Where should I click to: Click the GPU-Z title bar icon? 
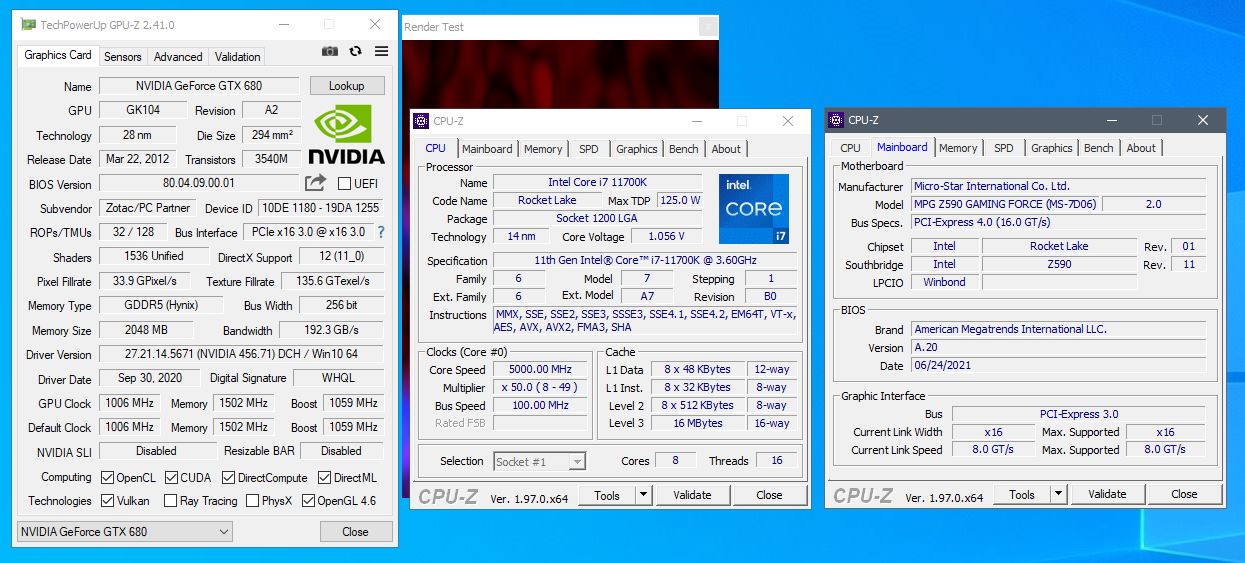(x=29, y=24)
